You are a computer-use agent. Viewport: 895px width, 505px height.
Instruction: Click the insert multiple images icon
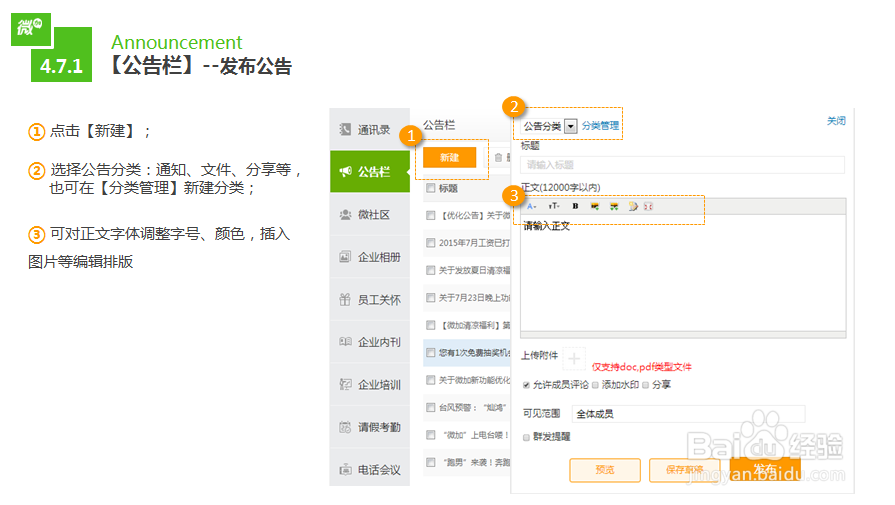point(614,207)
